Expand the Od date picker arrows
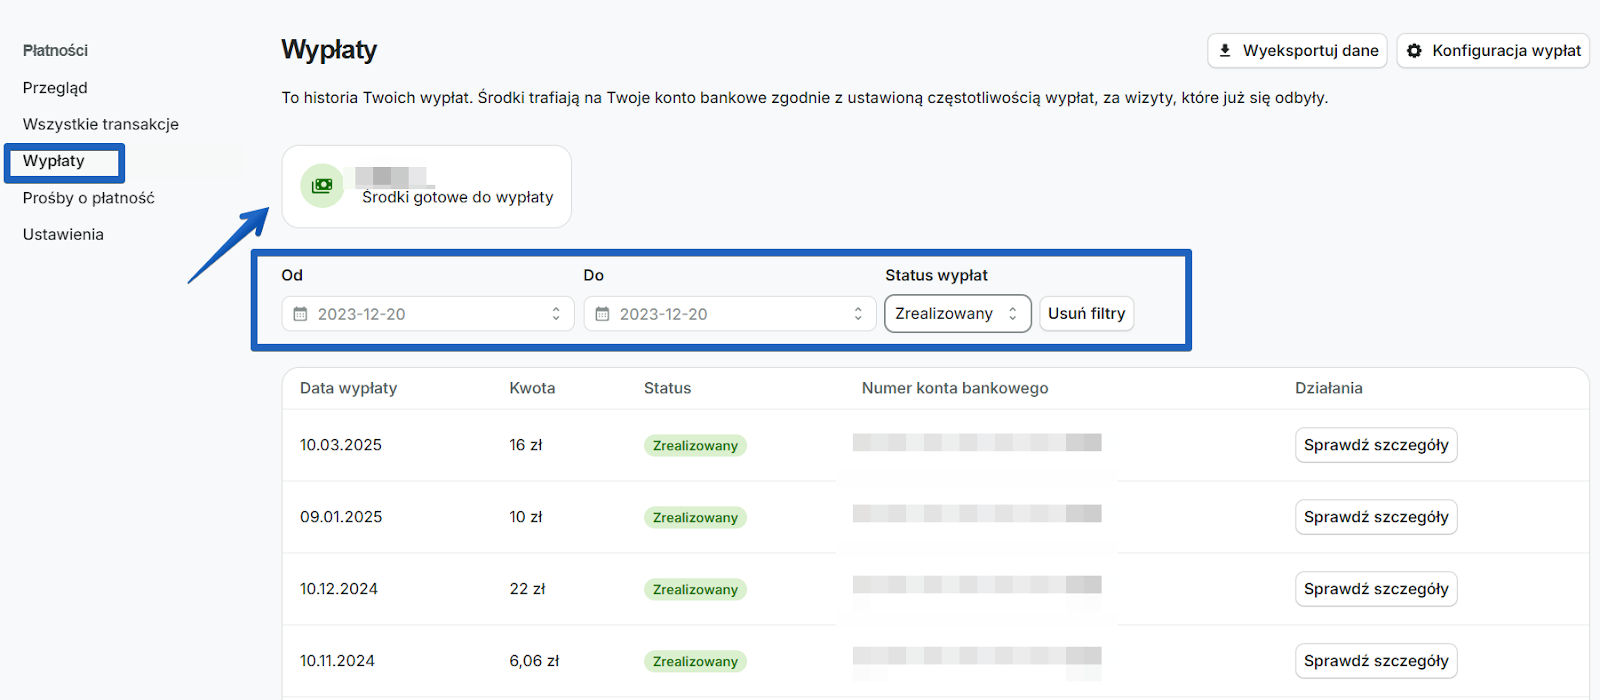The width and height of the screenshot is (1600, 700). 556,314
